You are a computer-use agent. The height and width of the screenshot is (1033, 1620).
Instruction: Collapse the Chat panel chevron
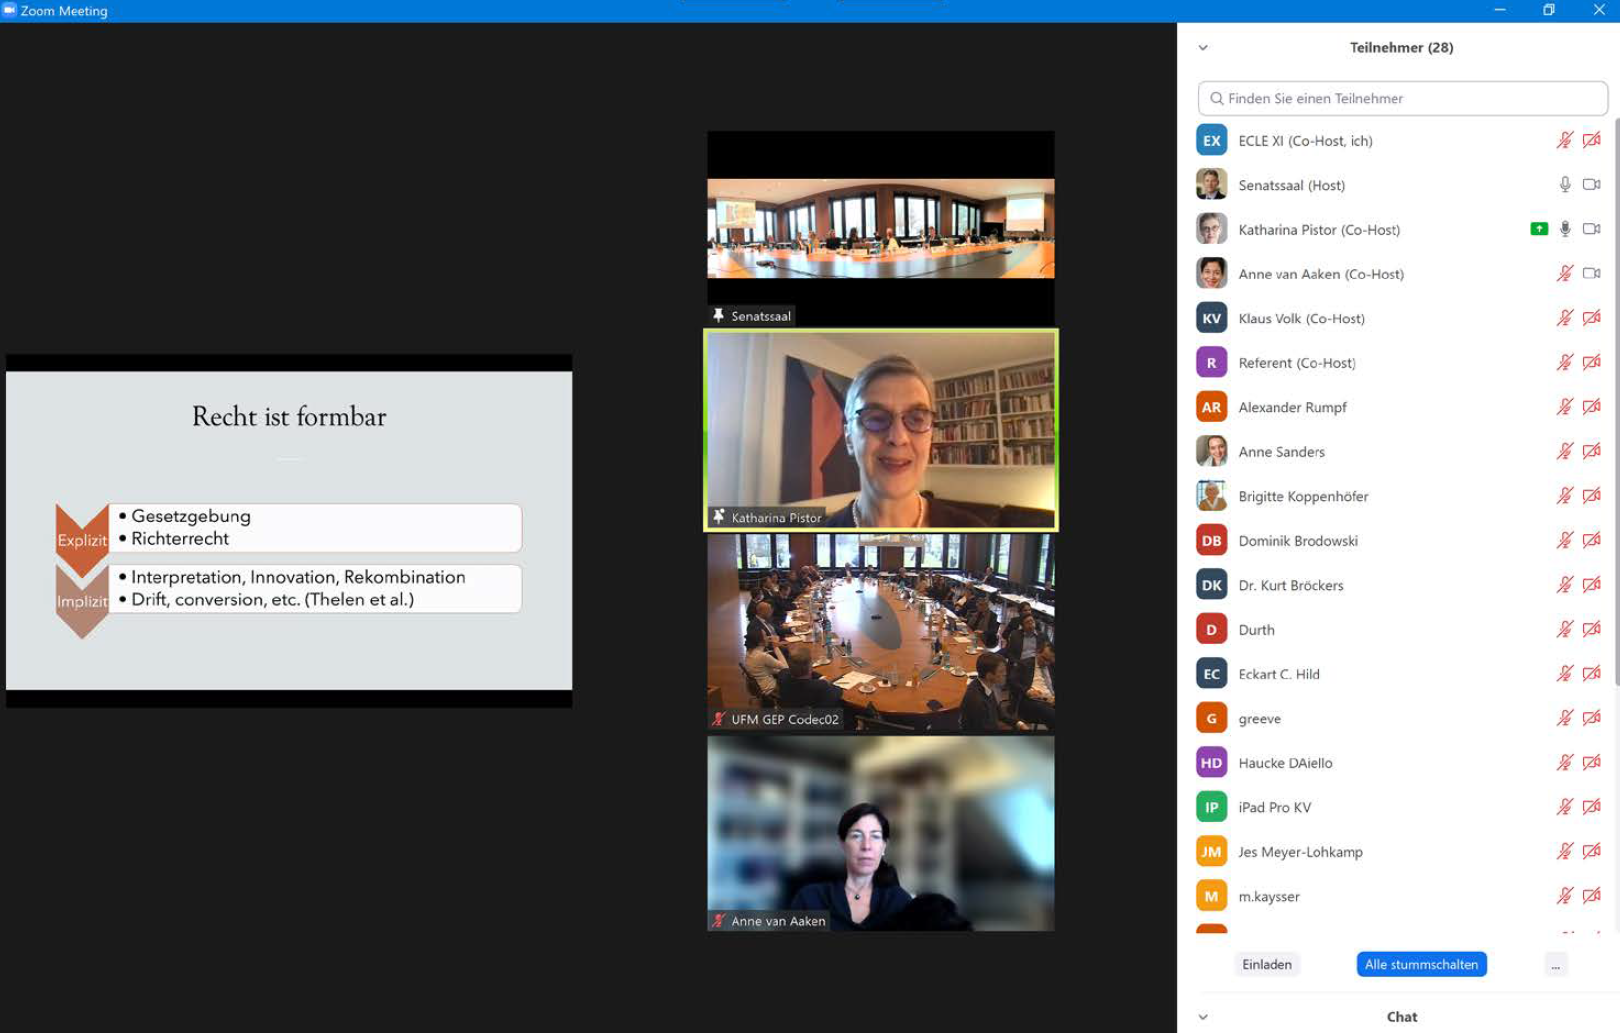1203,1017
